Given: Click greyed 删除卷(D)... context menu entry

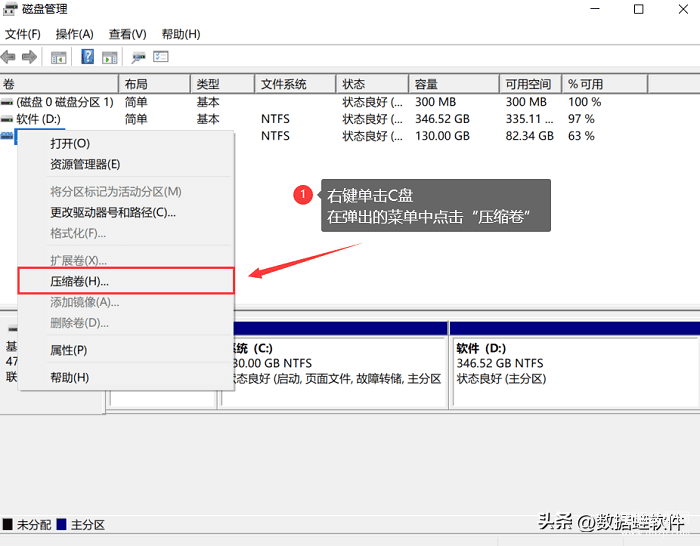Looking at the screenshot, I should 126,323.
